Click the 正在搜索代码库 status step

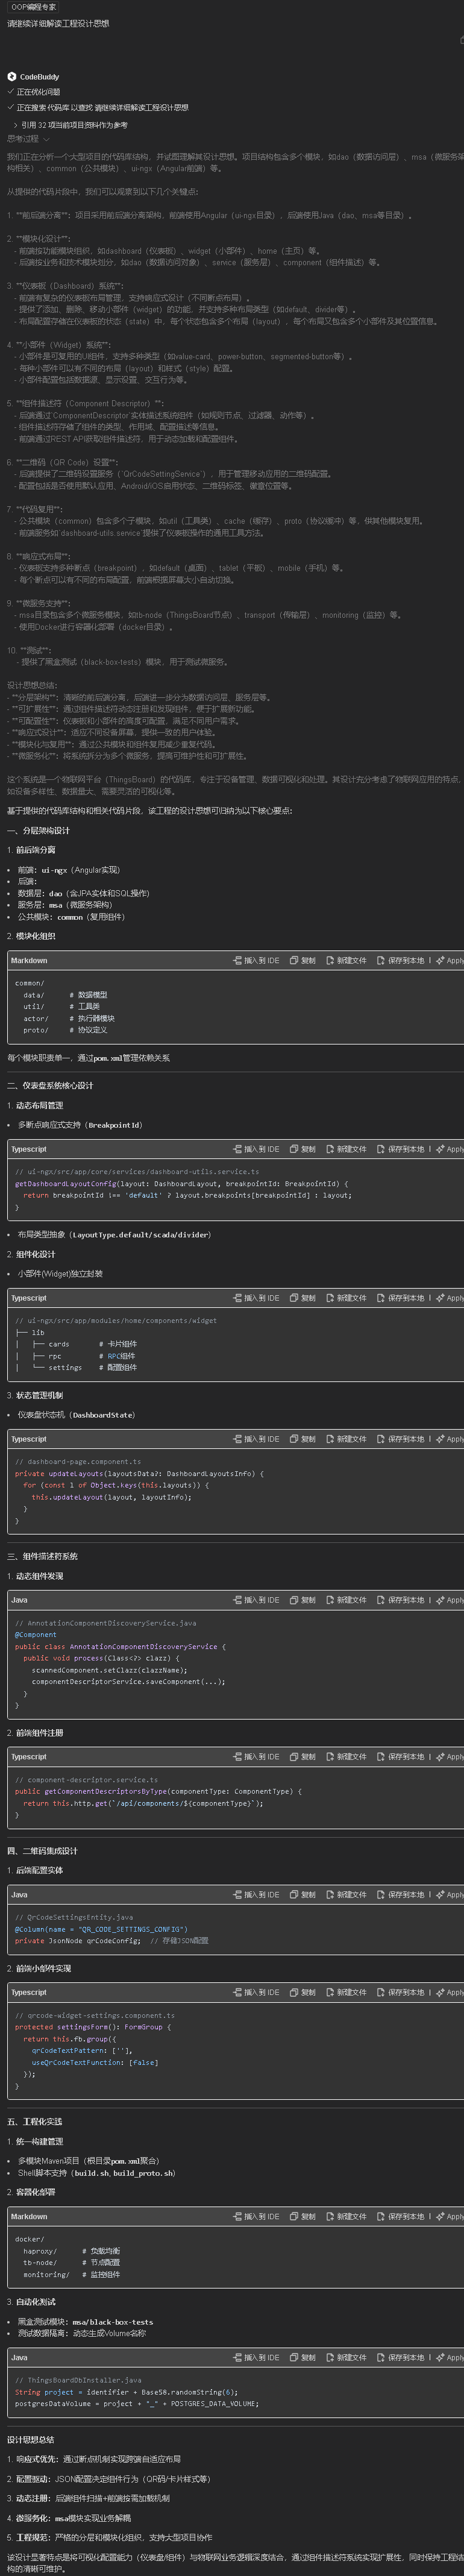(x=100, y=108)
